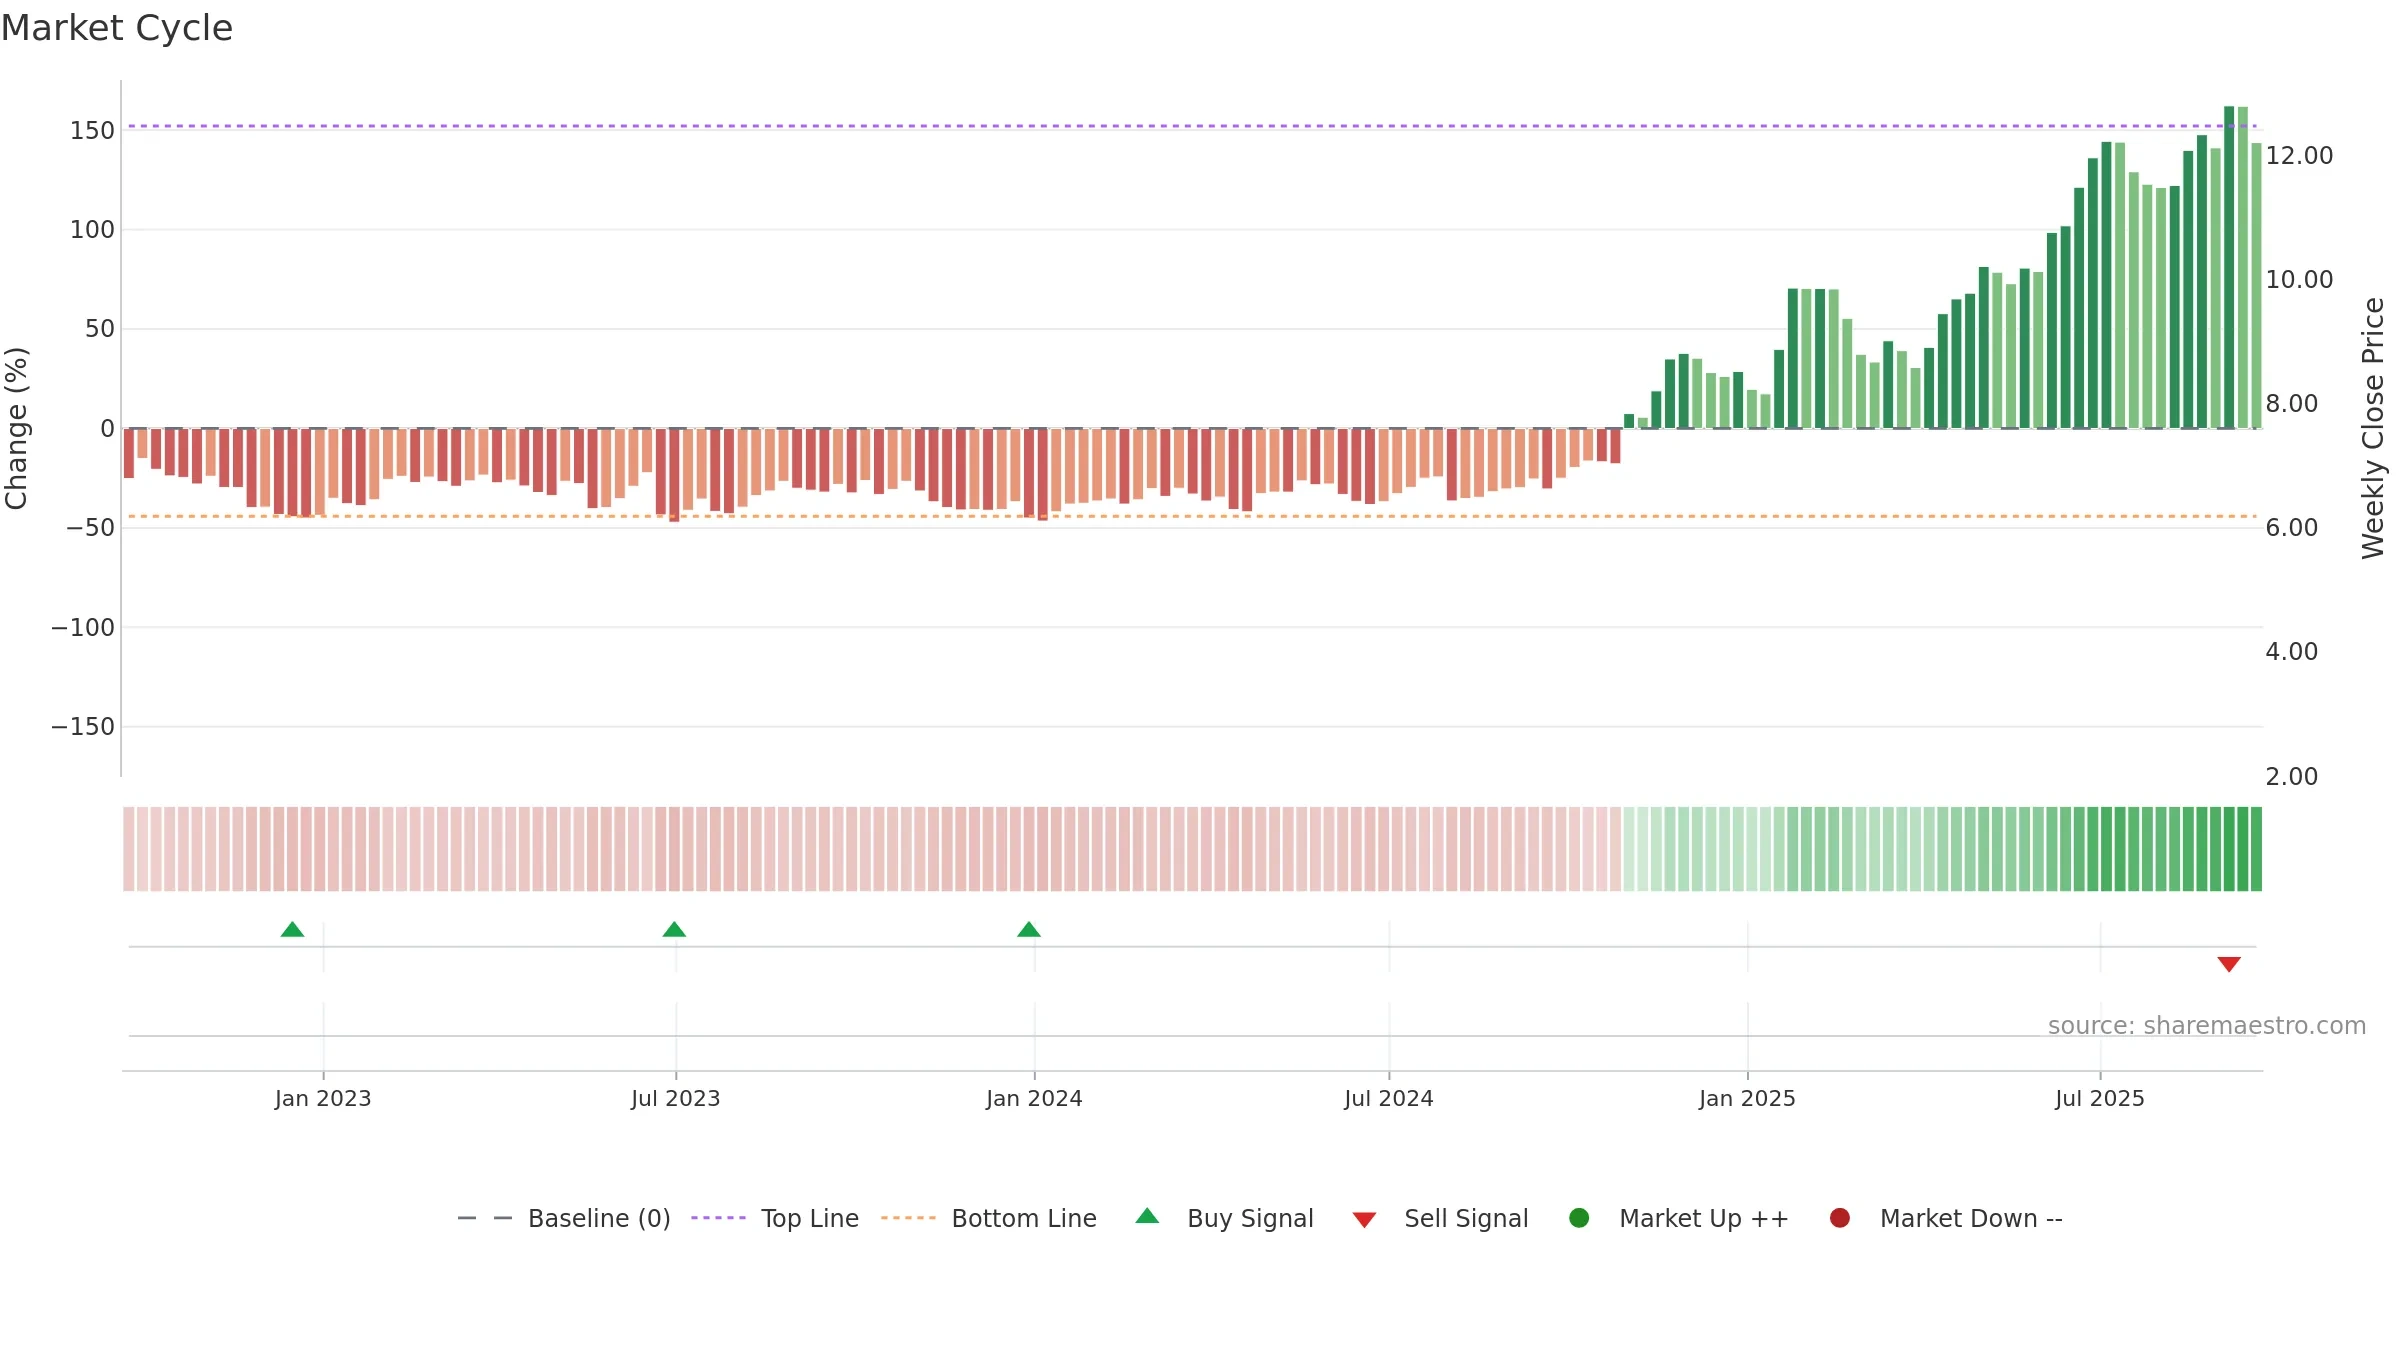This screenshot has width=2400, height=1350.
Task: Toggle the Baseline (0) legend entry
Action: (564, 1218)
